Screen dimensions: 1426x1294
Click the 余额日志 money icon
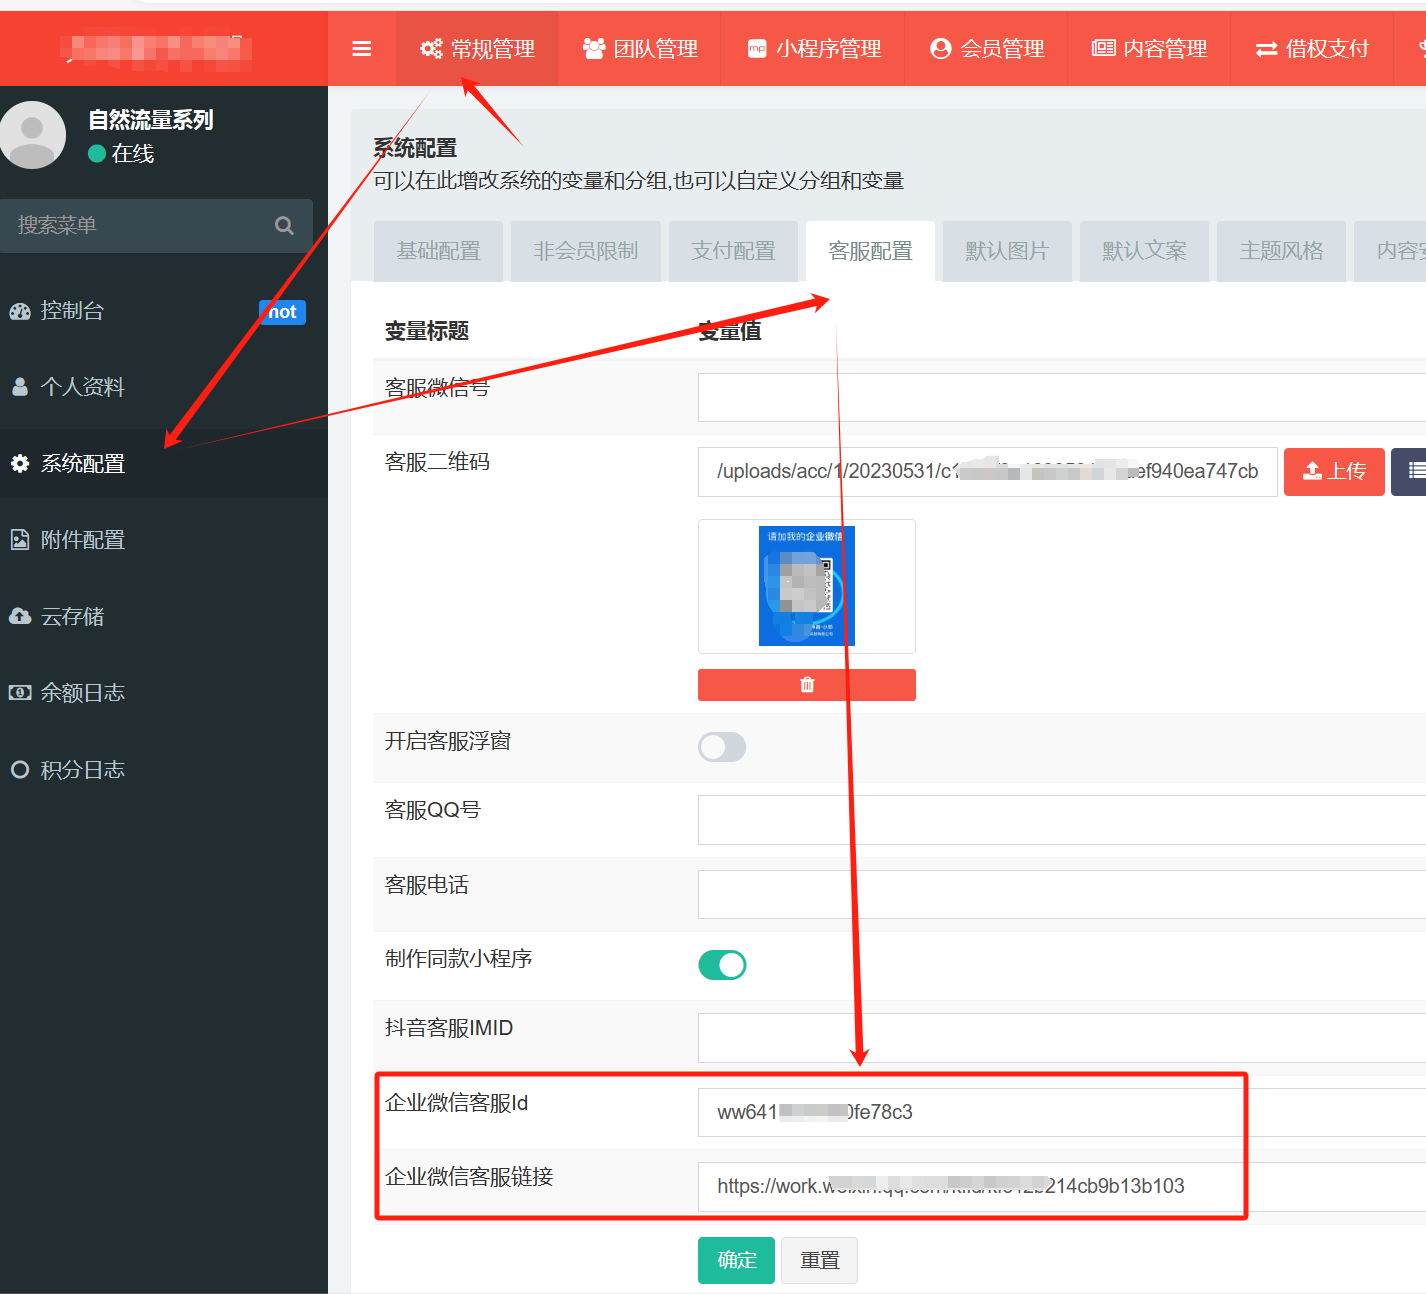tap(20, 693)
